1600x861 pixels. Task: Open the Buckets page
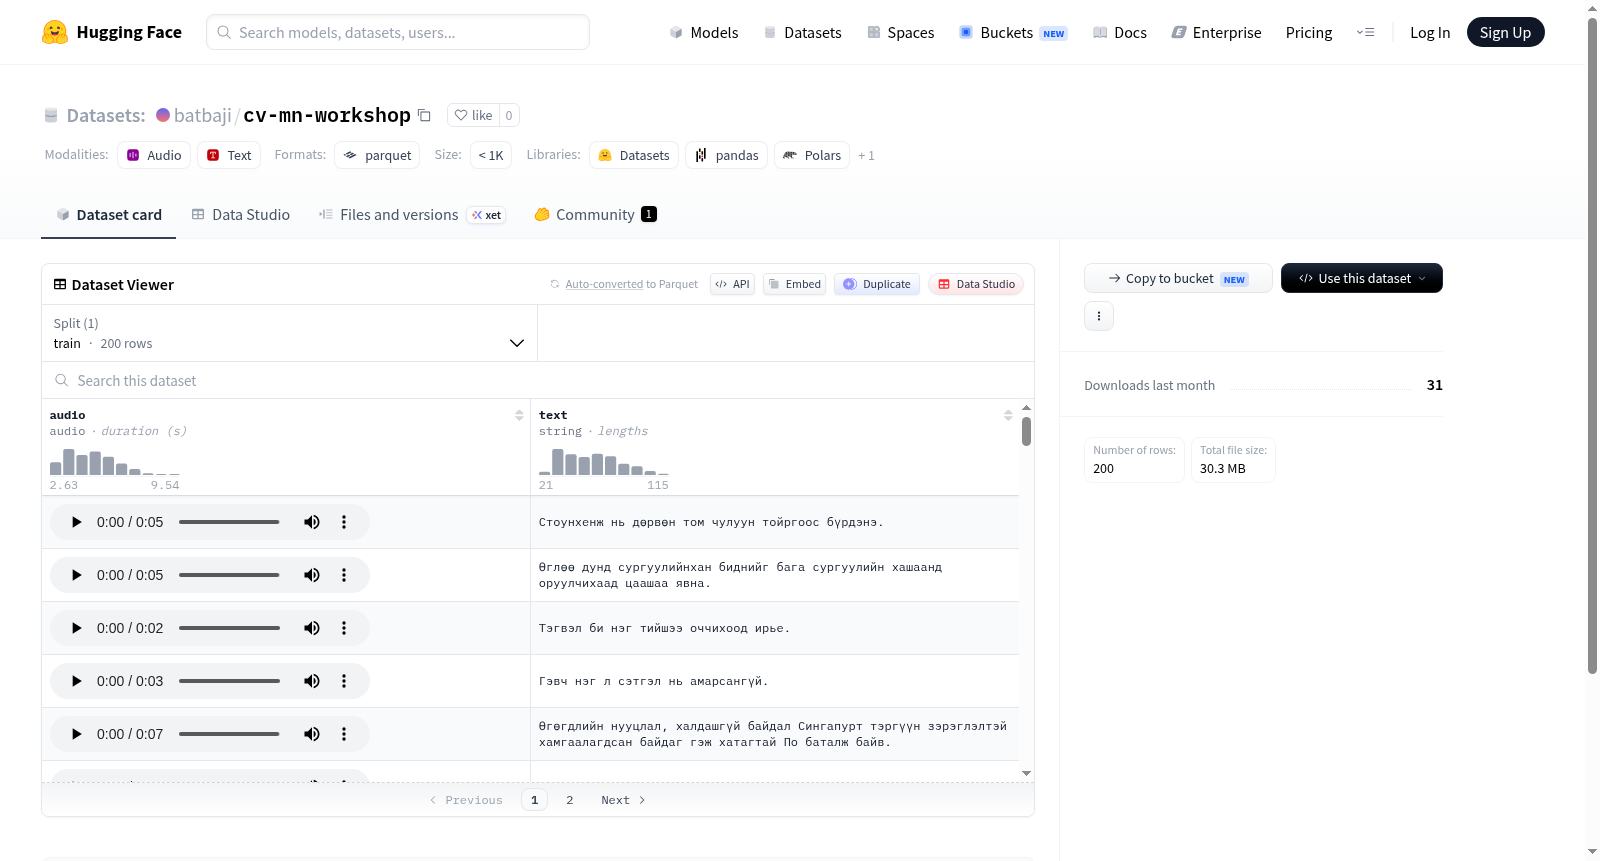(1013, 32)
